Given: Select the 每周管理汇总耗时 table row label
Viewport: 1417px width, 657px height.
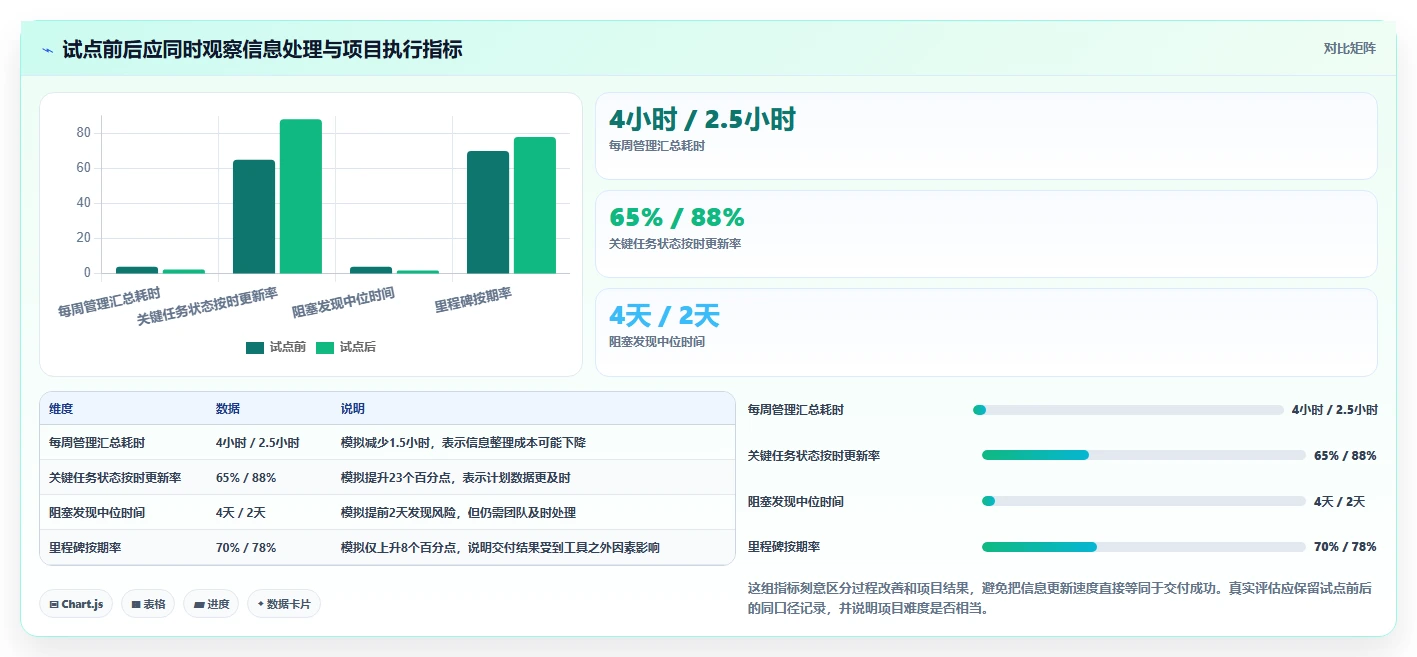Looking at the screenshot, I should click(x=97, y=442).
